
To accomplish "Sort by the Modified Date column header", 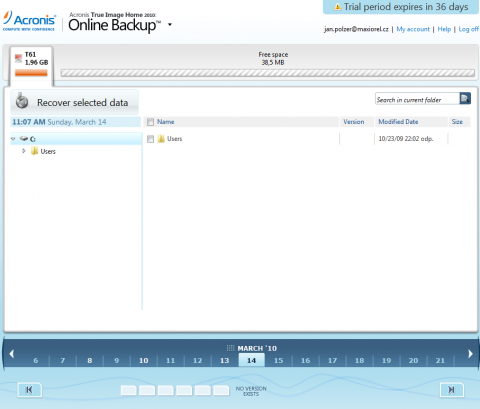I will tap(398, 122).
